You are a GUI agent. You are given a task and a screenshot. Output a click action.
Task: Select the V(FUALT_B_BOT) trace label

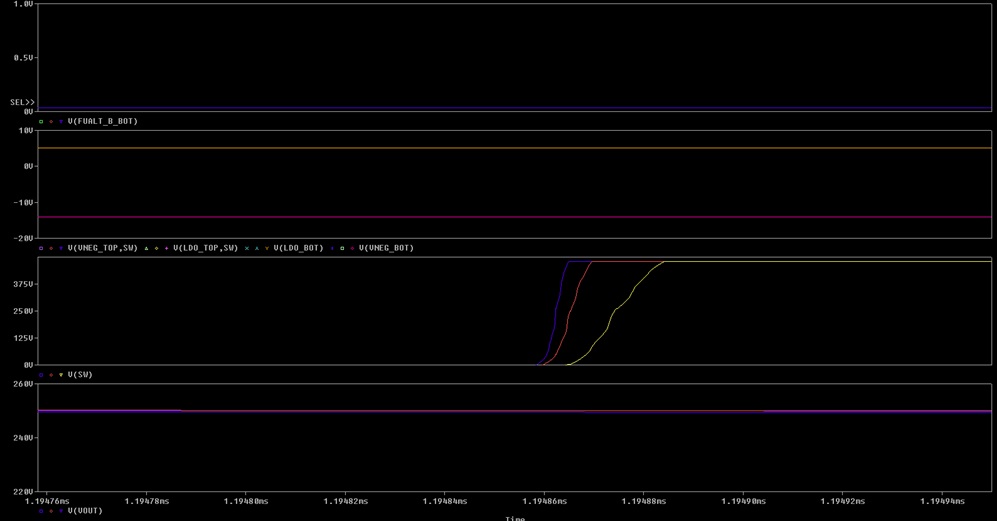tap(102, 122)
